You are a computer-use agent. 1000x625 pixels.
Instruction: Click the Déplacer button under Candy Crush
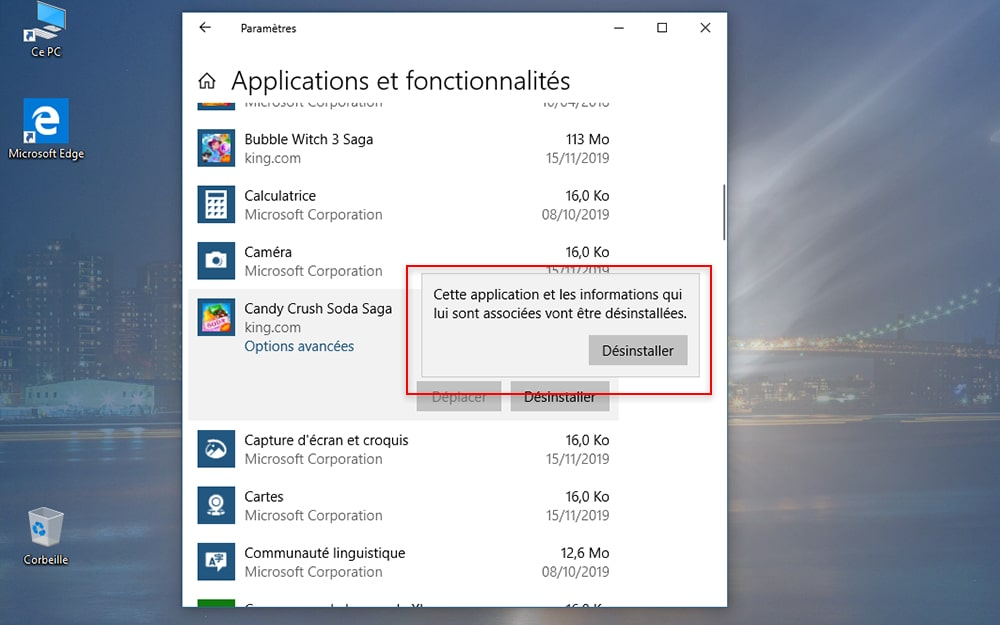[459, 397]
